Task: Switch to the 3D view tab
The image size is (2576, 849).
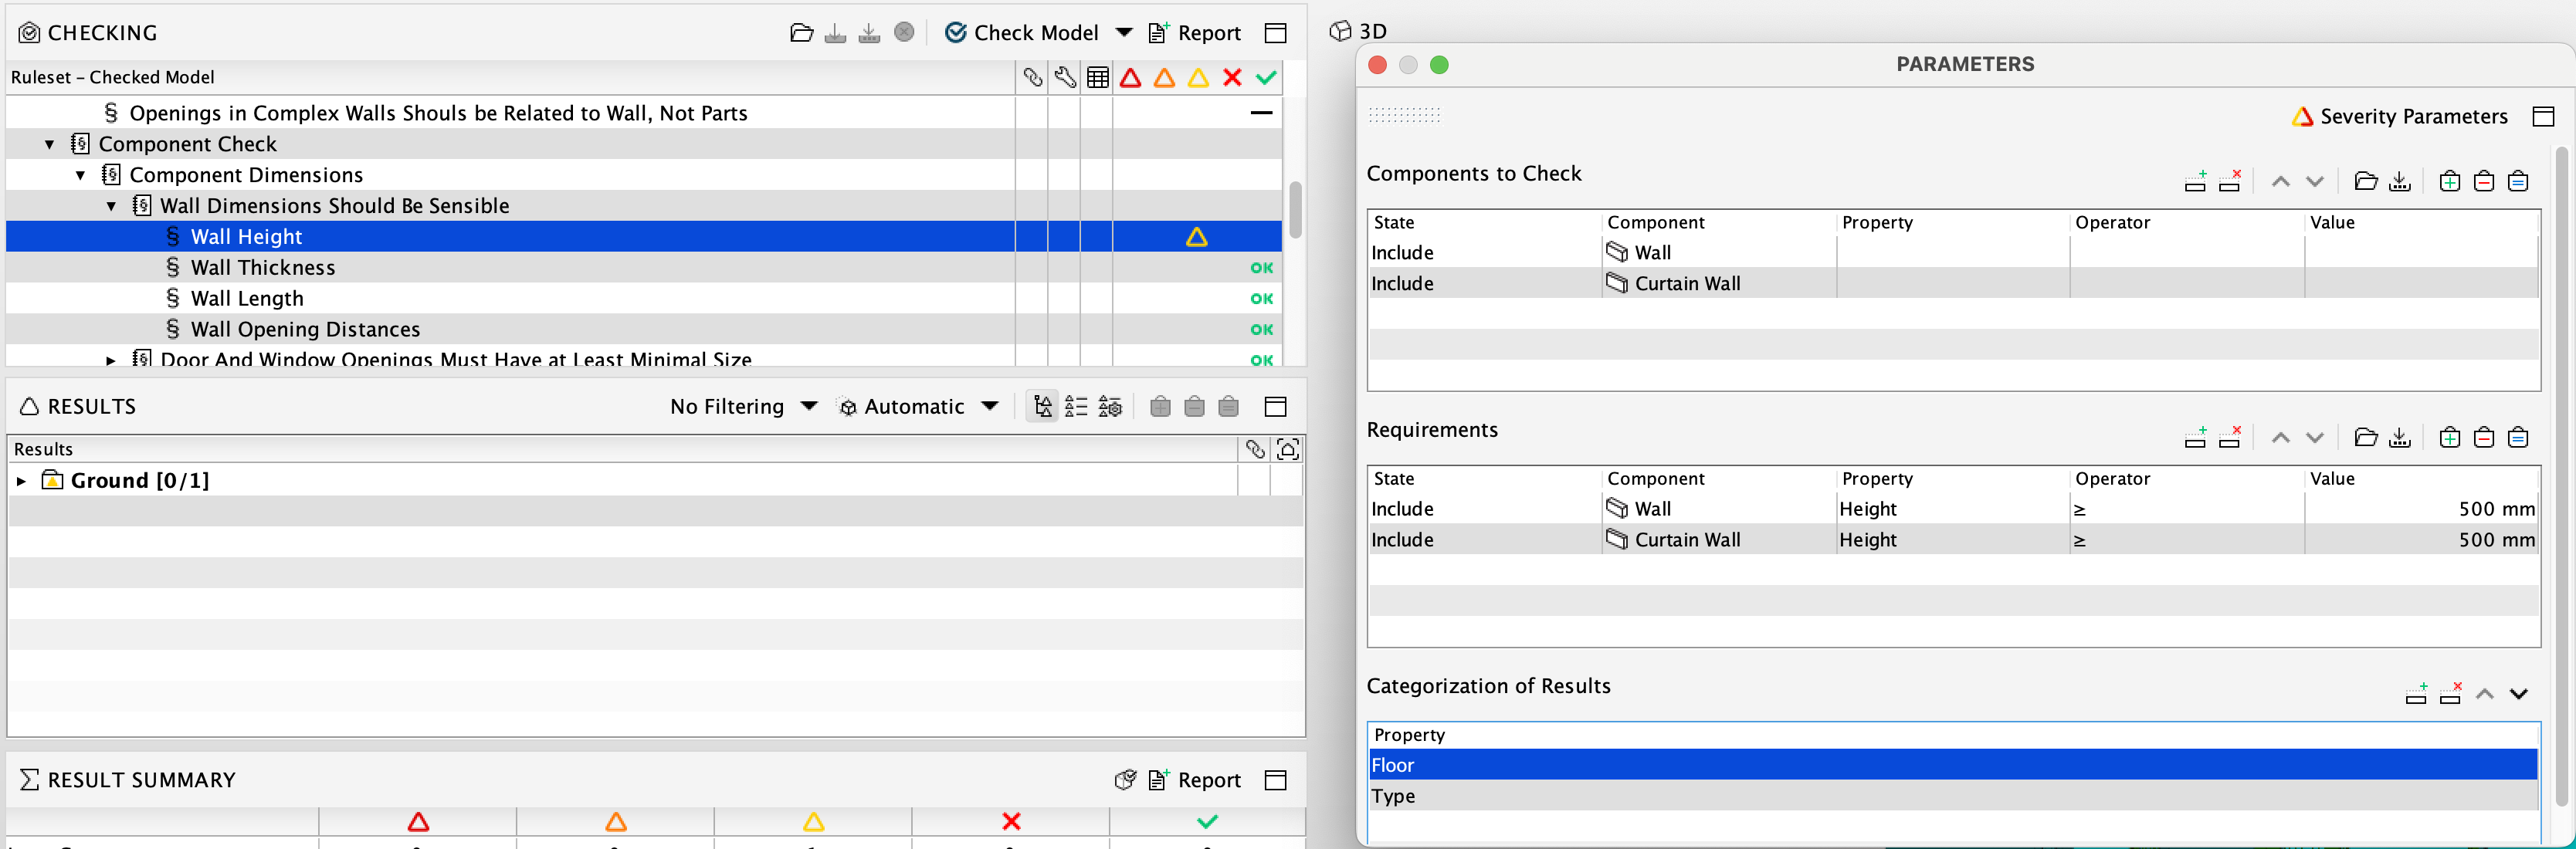Action: tap(1358, 31)
